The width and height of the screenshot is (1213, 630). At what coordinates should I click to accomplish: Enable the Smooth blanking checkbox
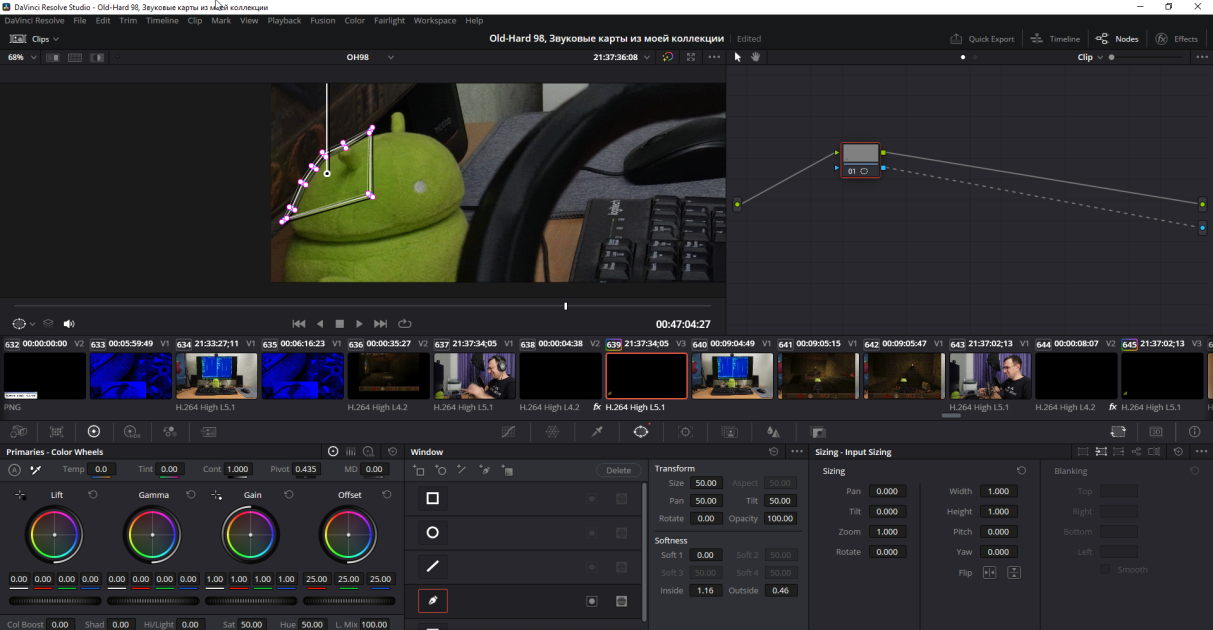(x=1105, y=570)
